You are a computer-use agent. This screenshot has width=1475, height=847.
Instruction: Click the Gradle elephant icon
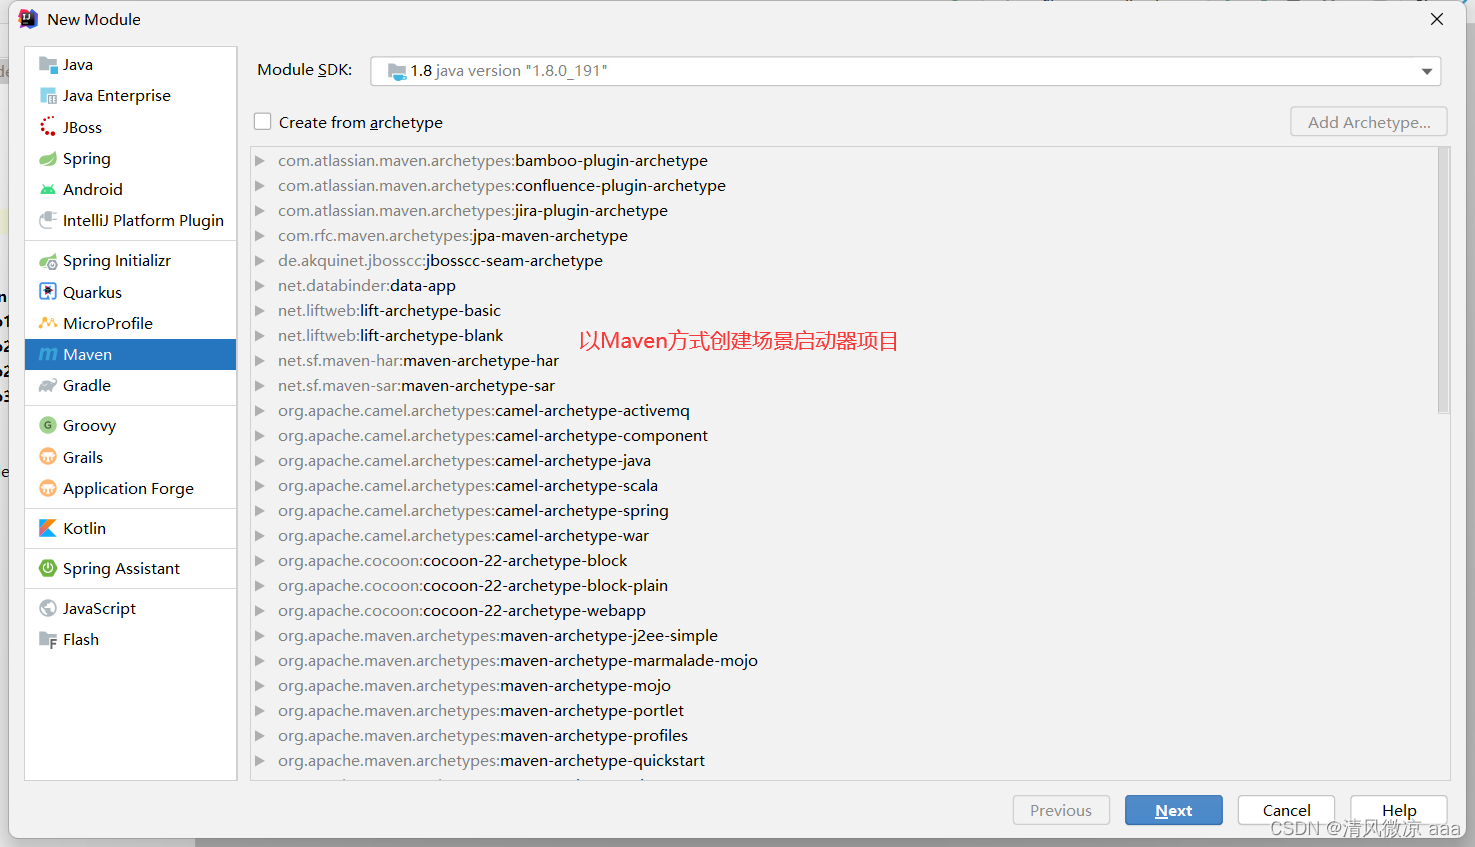48,386
